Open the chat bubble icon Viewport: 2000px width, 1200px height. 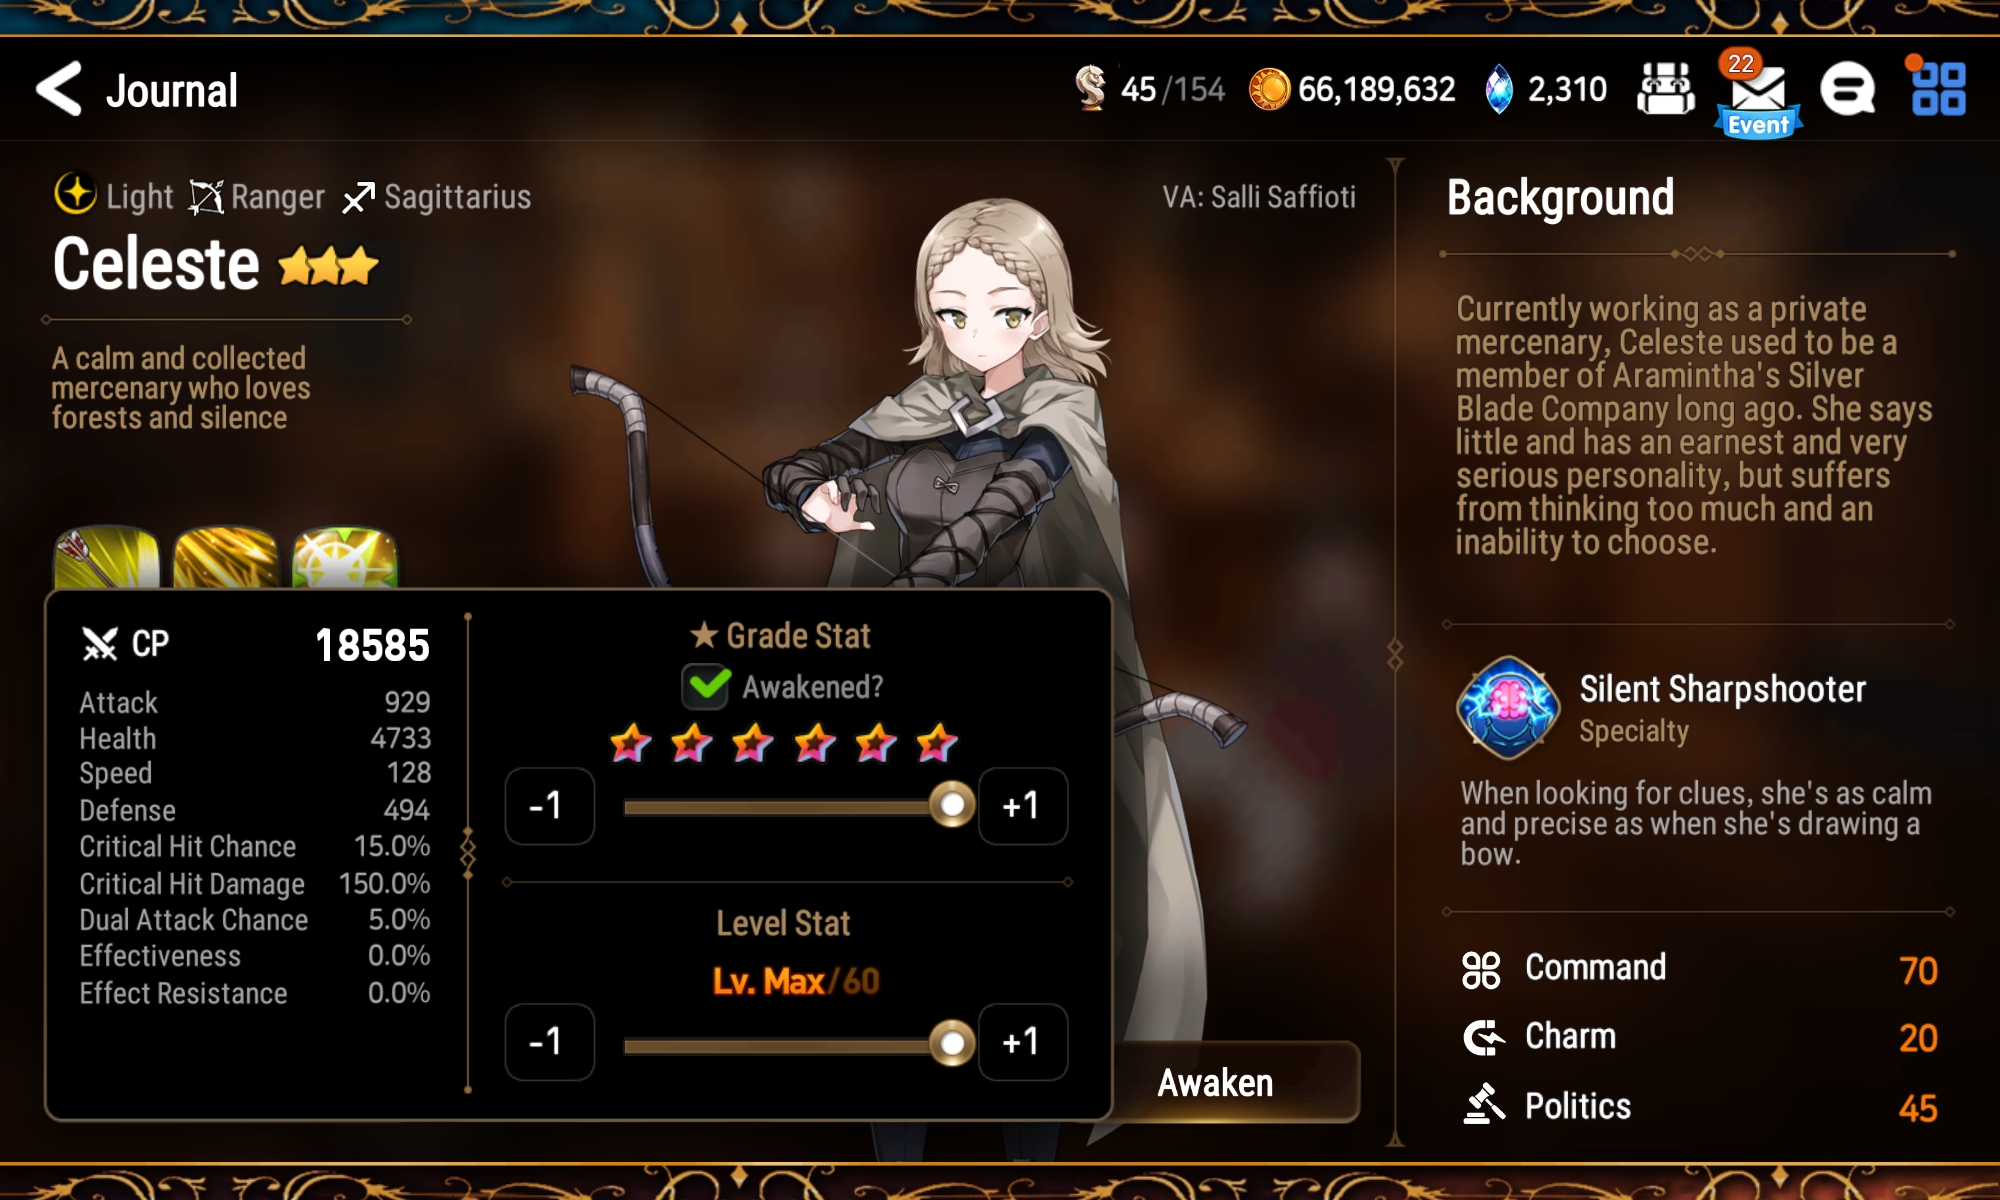pyautogui.click(x=1847, y=90)
